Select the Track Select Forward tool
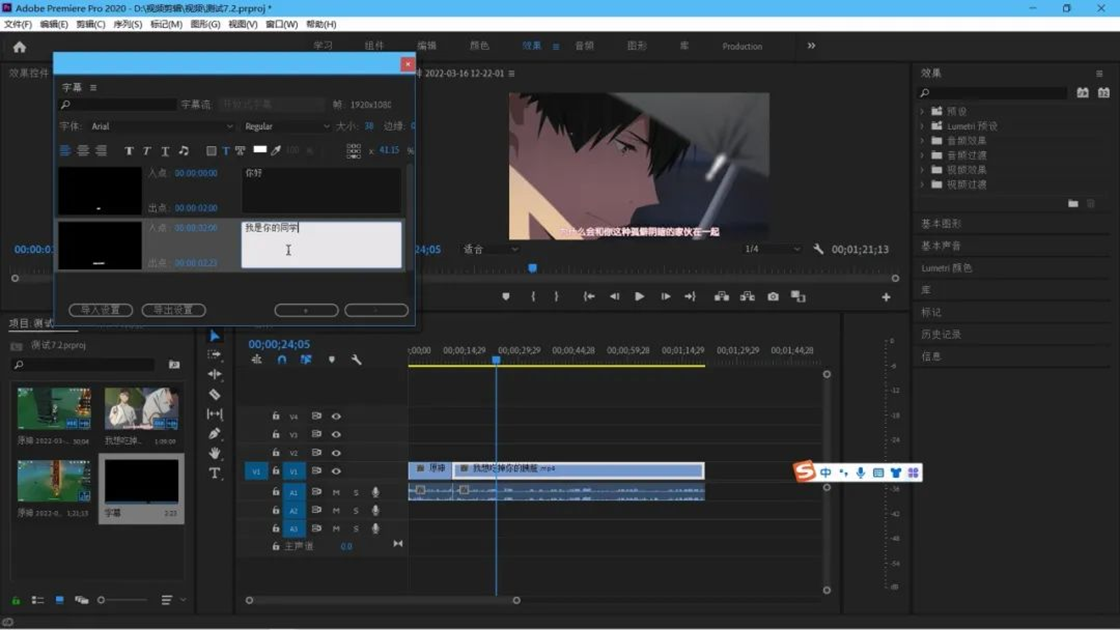 tap(214, 354)
